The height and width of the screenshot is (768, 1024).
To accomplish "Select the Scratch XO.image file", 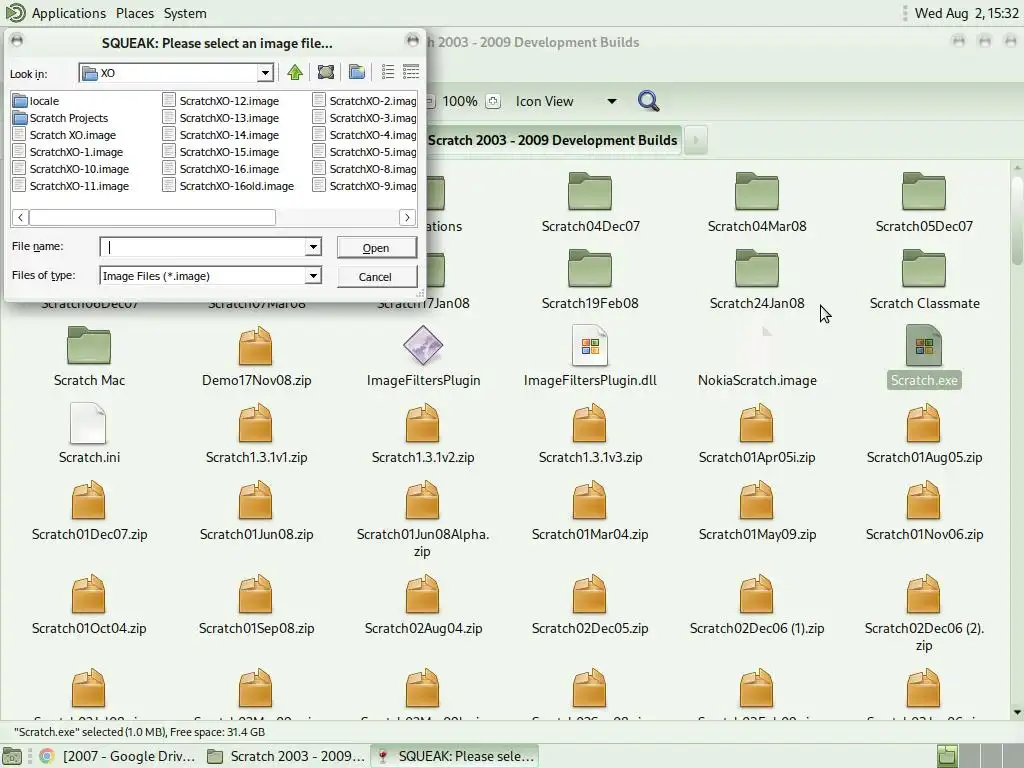I will [65, 135].
